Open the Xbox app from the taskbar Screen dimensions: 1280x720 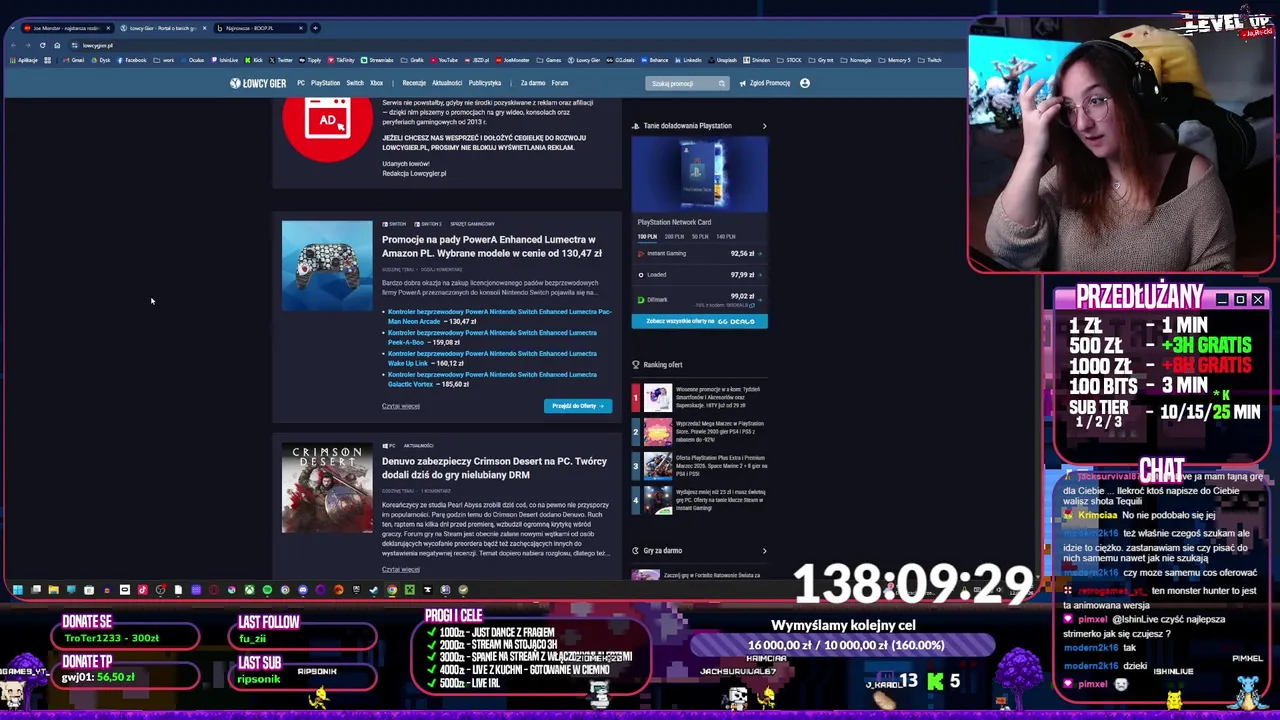tap(249, 590)
